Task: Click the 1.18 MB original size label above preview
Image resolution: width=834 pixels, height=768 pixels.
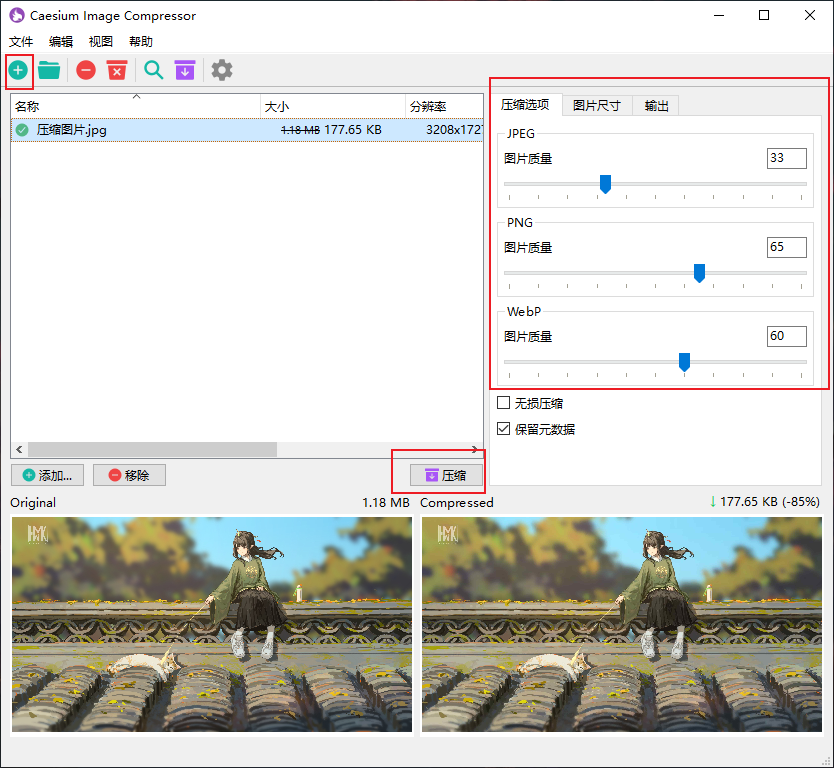Action: (386, 503)
